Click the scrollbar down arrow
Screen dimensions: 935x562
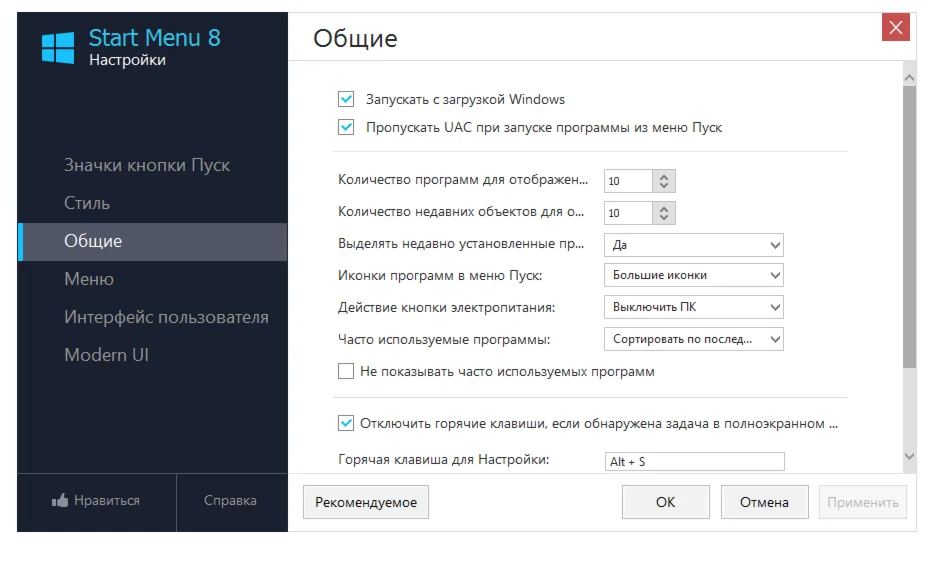909,456
